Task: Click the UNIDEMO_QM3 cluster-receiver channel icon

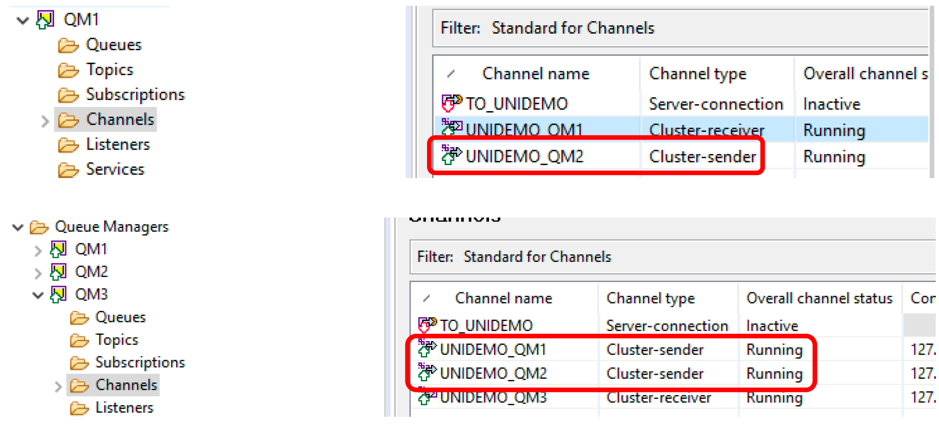Action: tap(428, 396)
